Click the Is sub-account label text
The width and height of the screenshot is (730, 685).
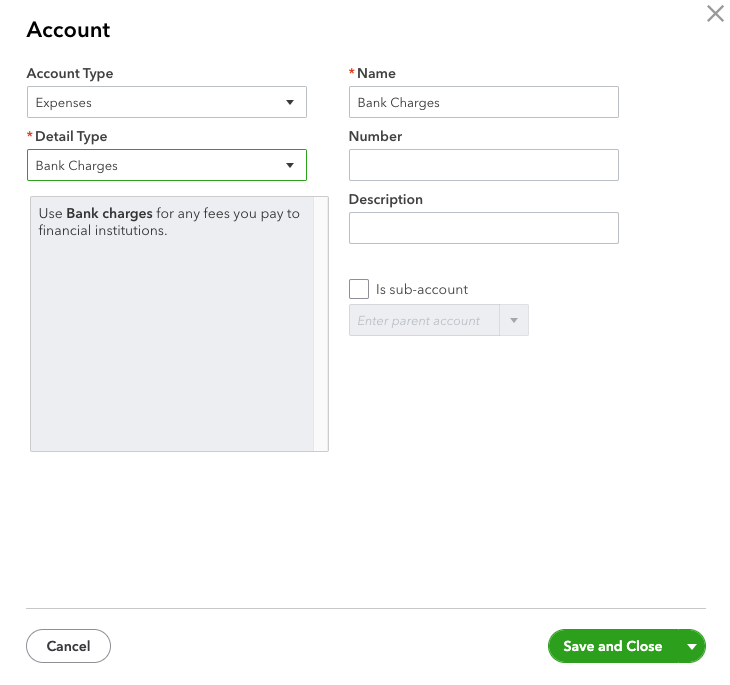(422, 289)
